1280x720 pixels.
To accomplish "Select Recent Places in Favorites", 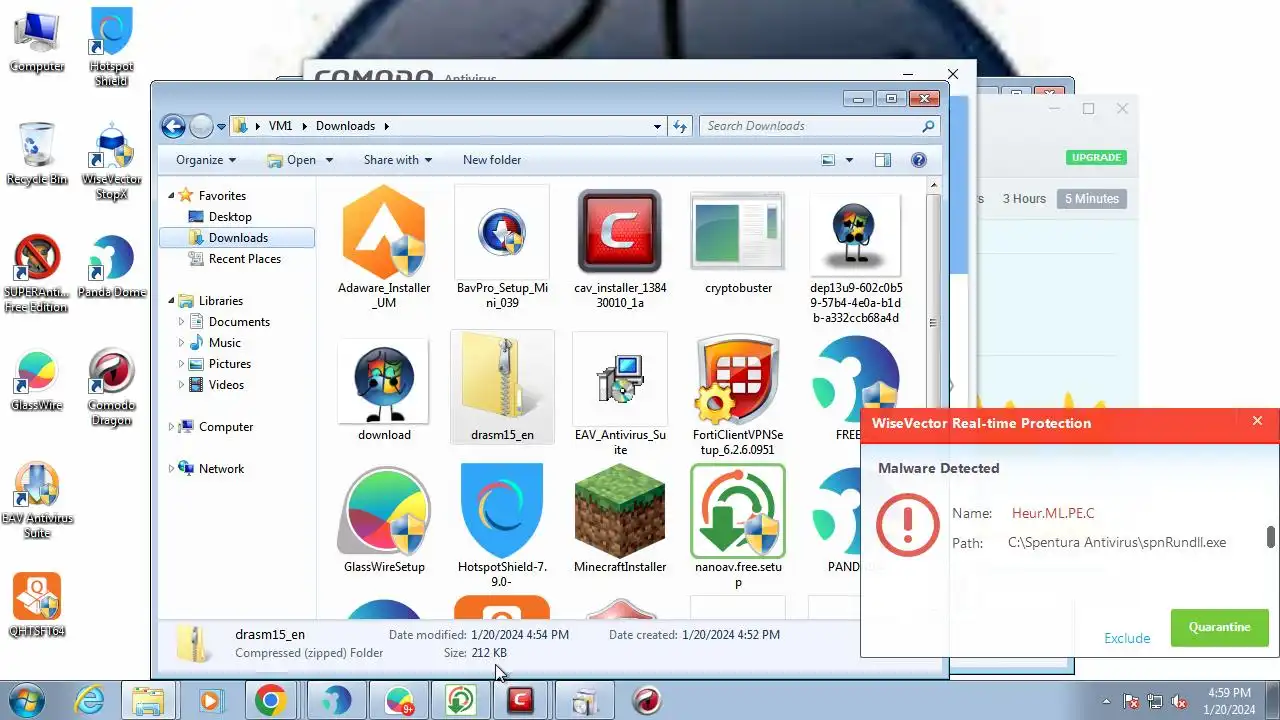I will coord(245,259).
